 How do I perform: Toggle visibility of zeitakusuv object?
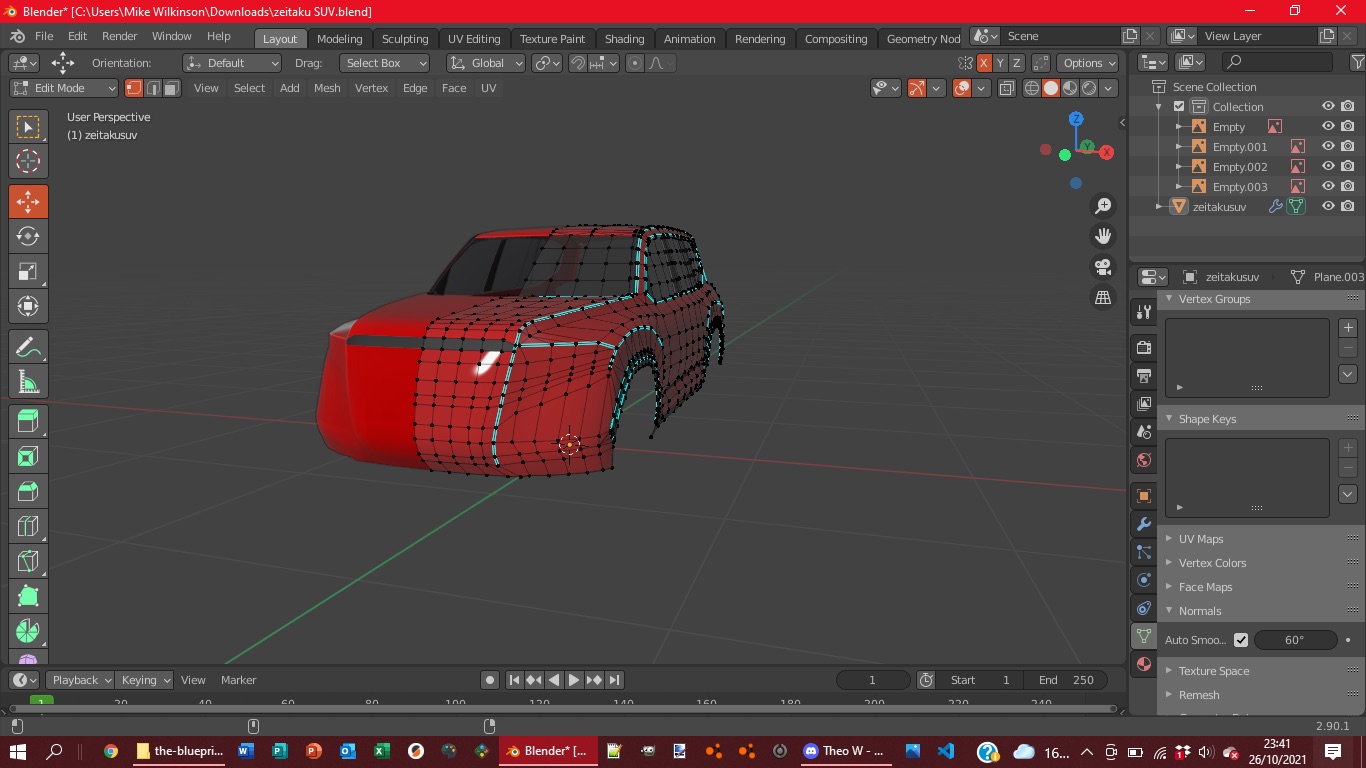pyautogui.click(x=1328, y=206)
